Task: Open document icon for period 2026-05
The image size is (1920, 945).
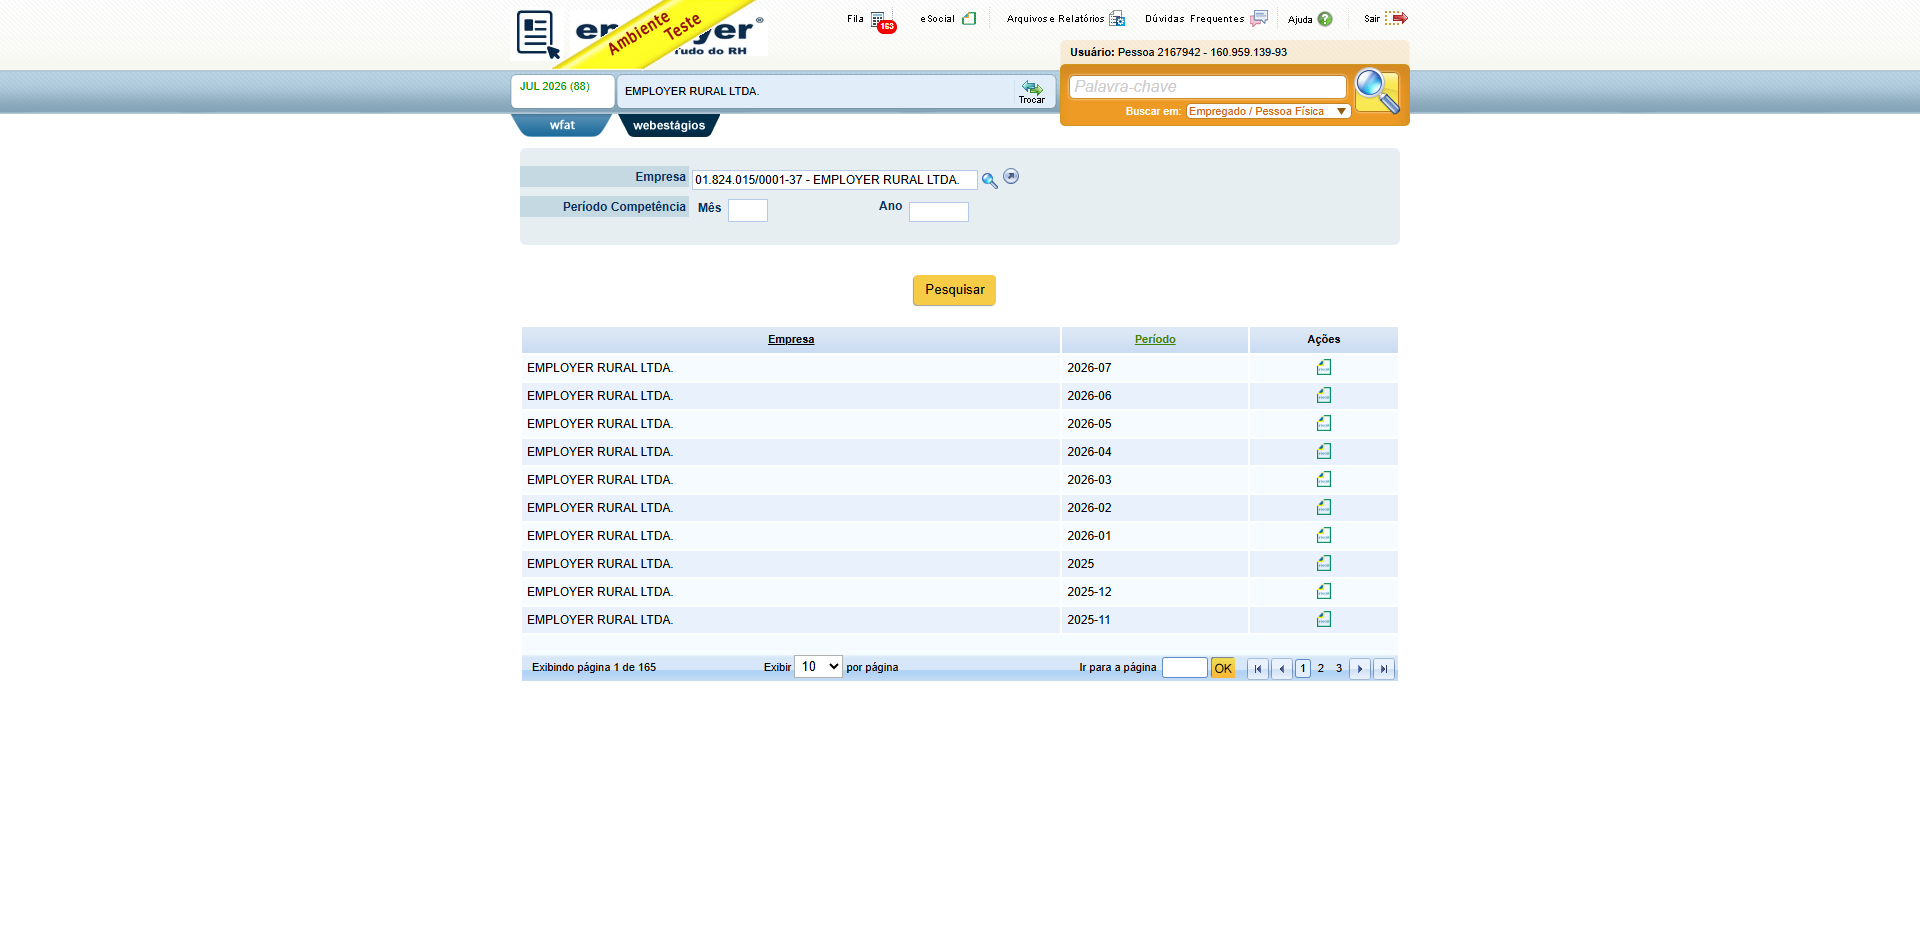Action: click(x=1324, y=423)
